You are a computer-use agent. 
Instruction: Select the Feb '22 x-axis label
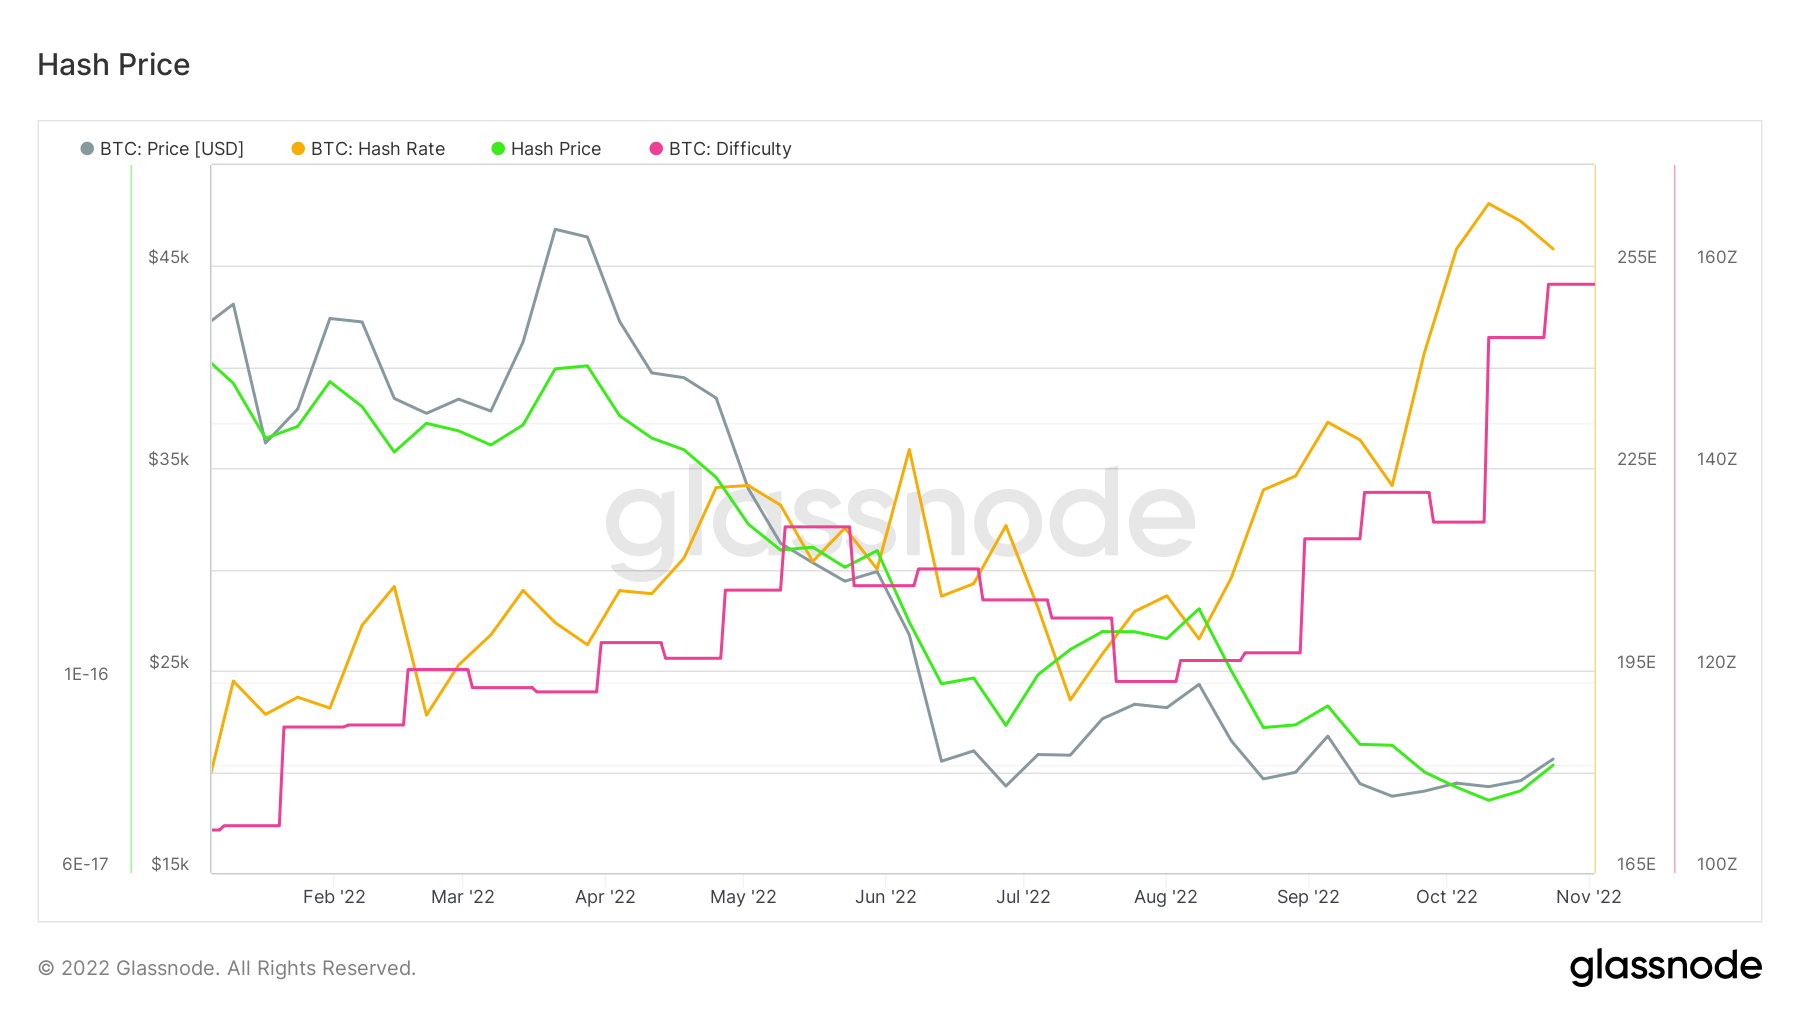coord(334,897)
